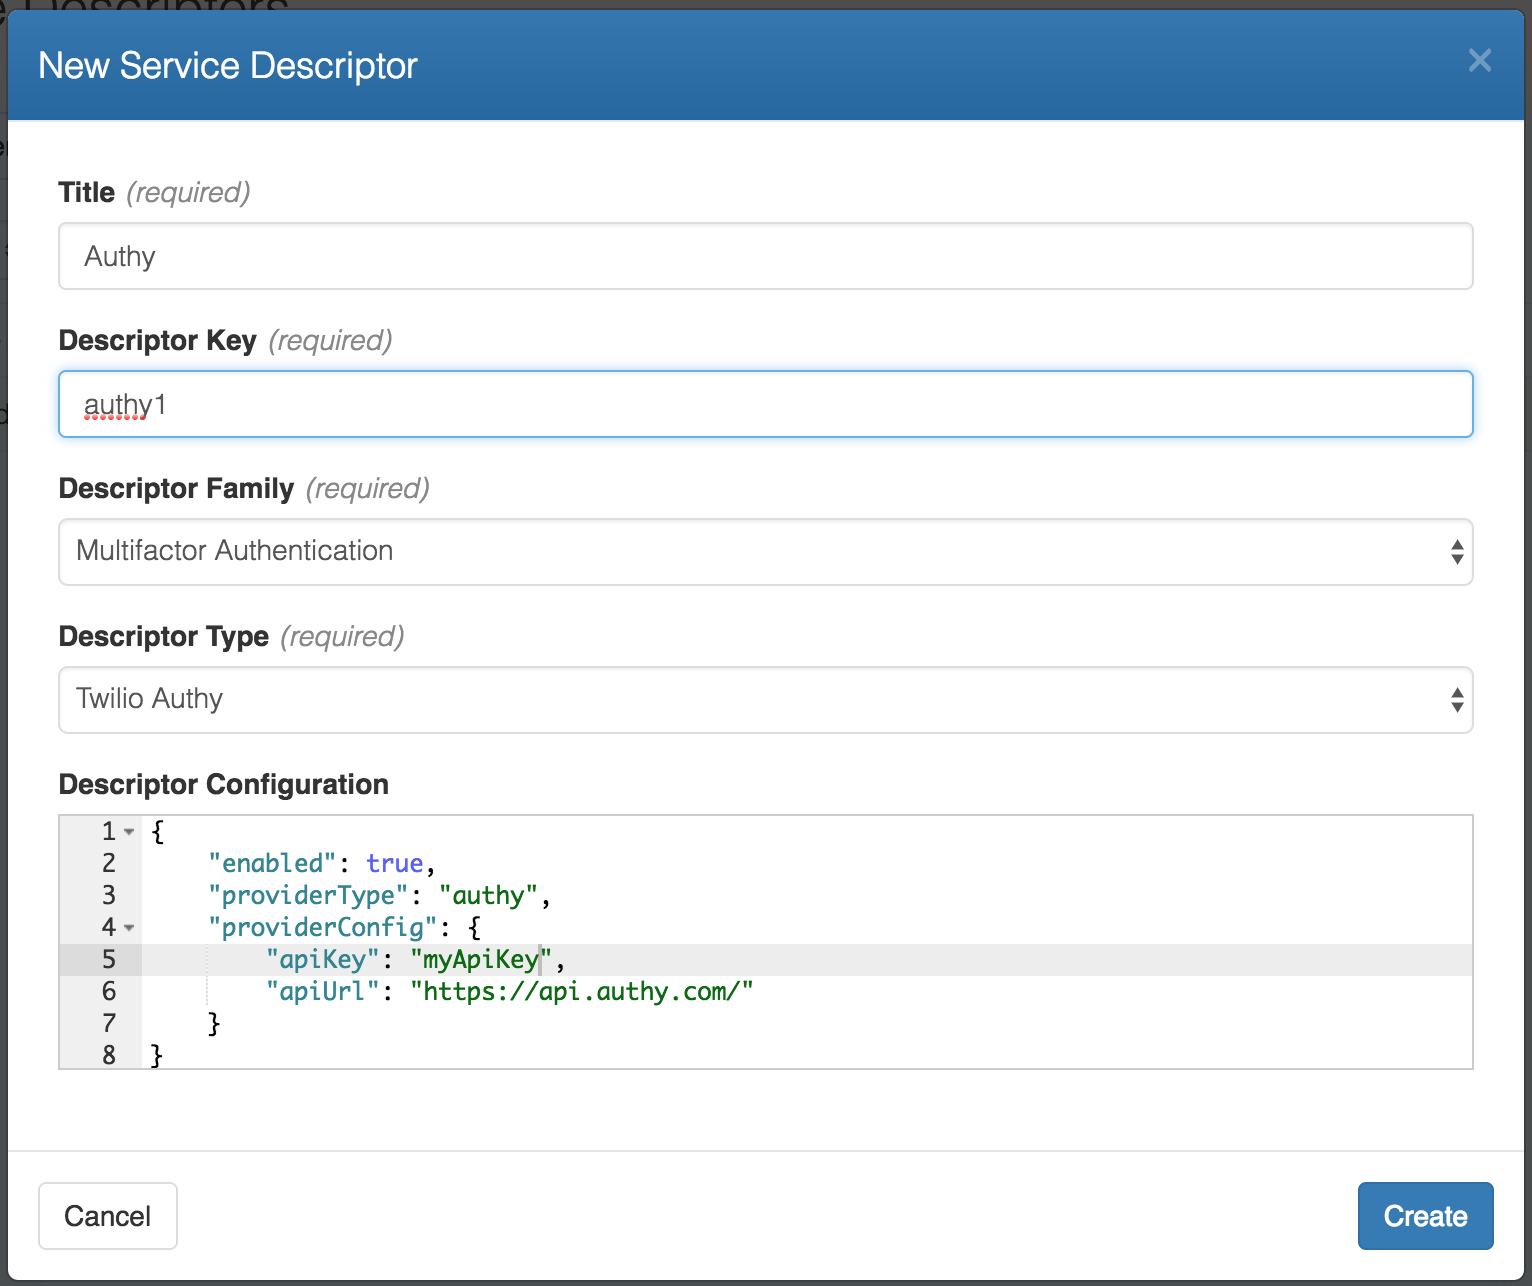Open the Descriptor Family dropdown
1532x1286 pixels.
click(x=765, y=551)
